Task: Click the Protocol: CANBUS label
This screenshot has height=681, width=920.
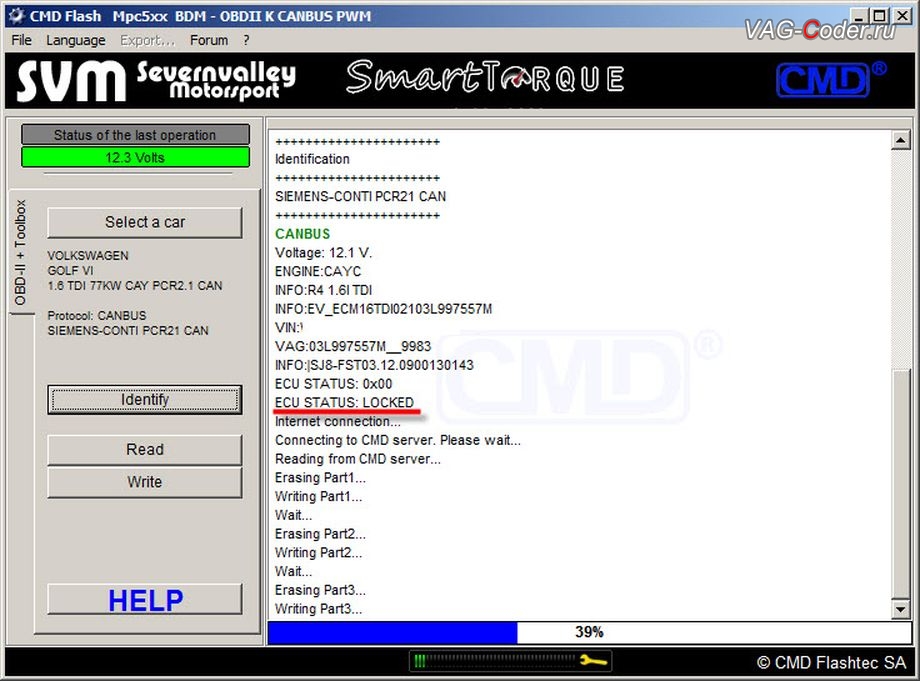Action: [97, 316]
